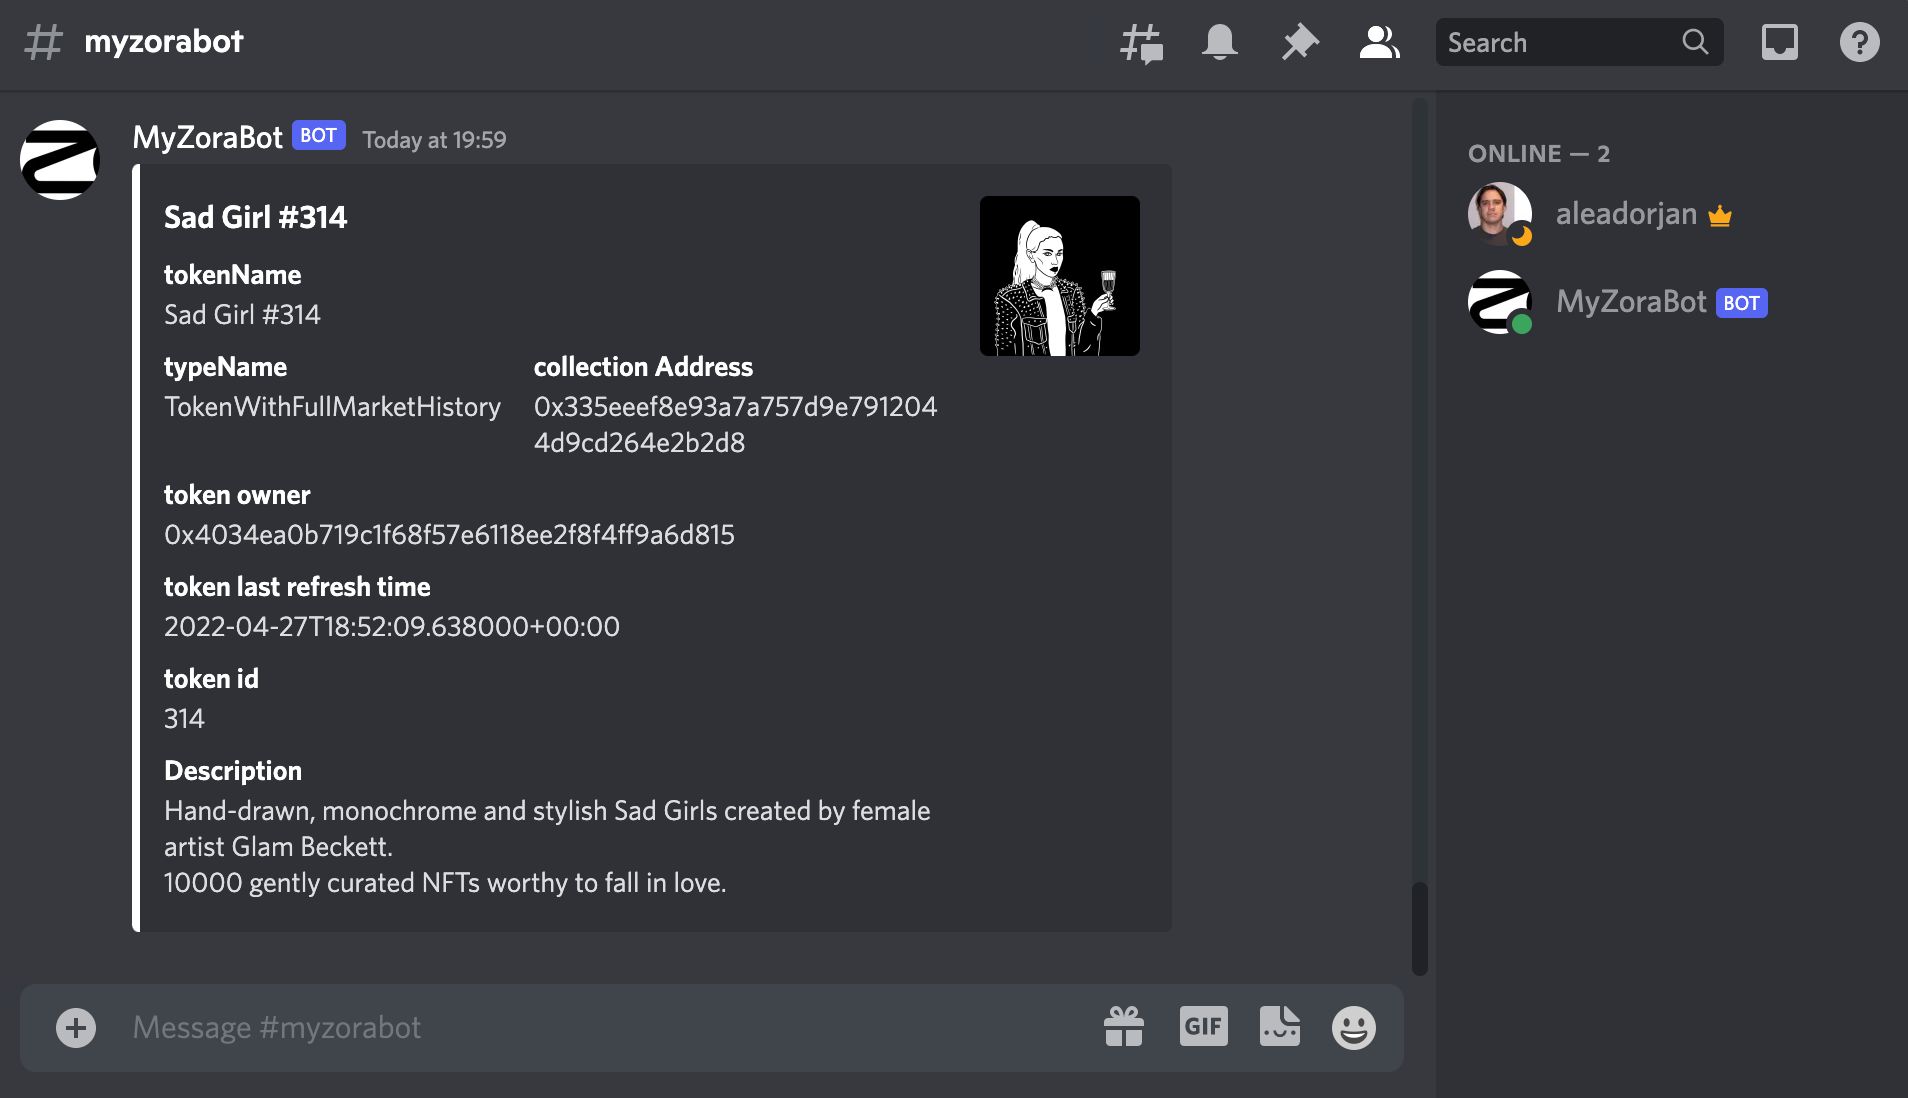Toggle the member list icon

[x=1379, y=42]
